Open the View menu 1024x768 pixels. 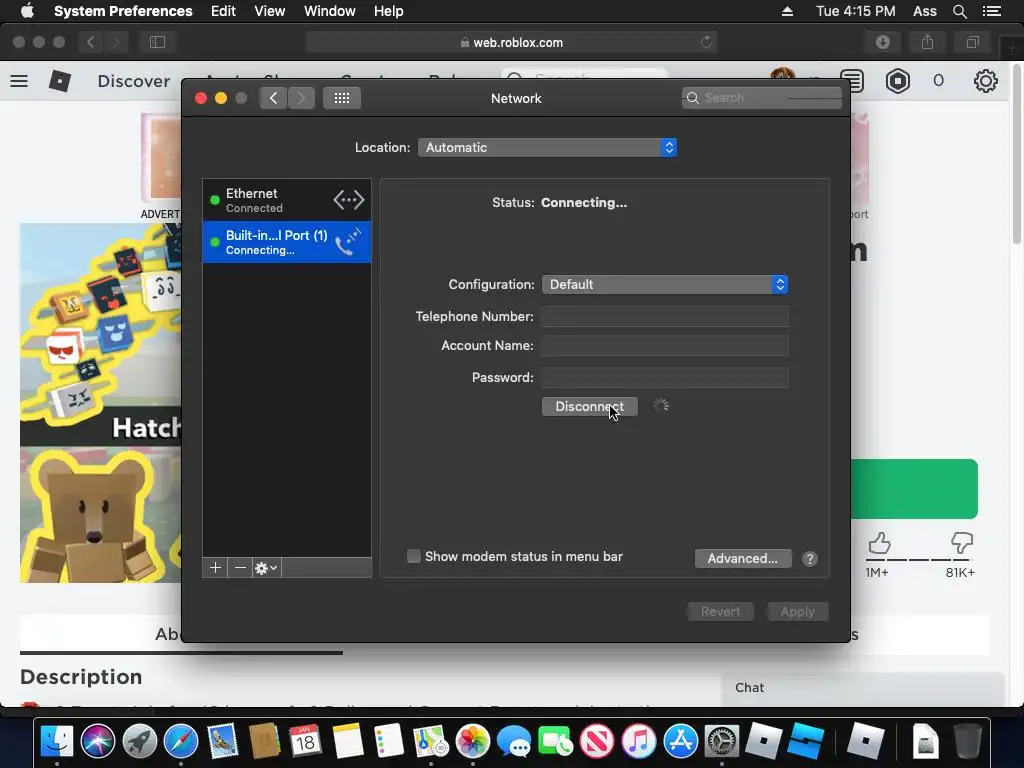coord(269,11)
